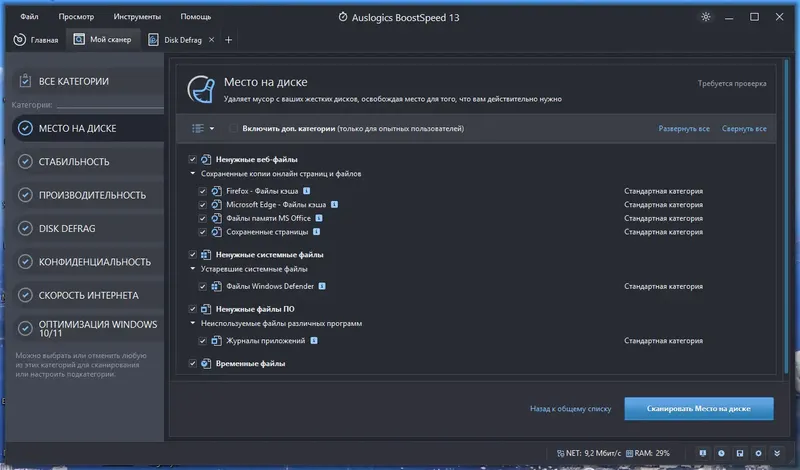Close the Disk Defrag tab

[211, 40]
